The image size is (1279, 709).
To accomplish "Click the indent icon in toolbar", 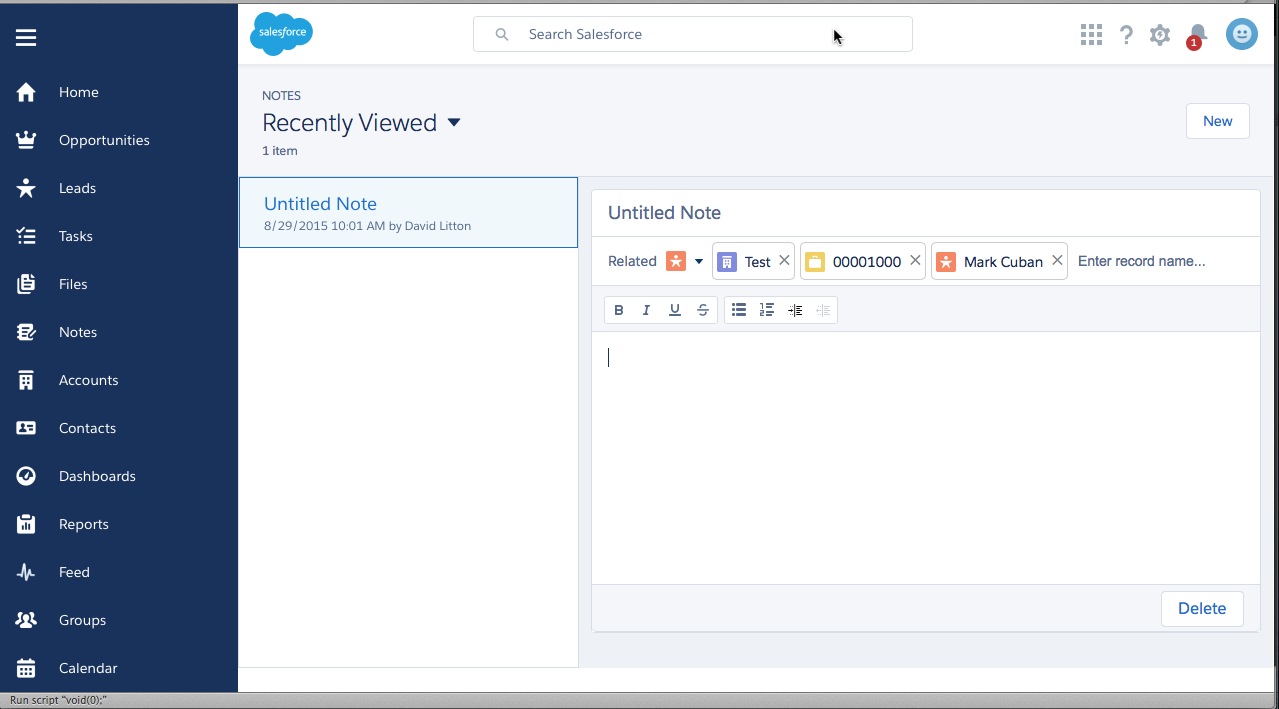I will (x=795, y=310).
